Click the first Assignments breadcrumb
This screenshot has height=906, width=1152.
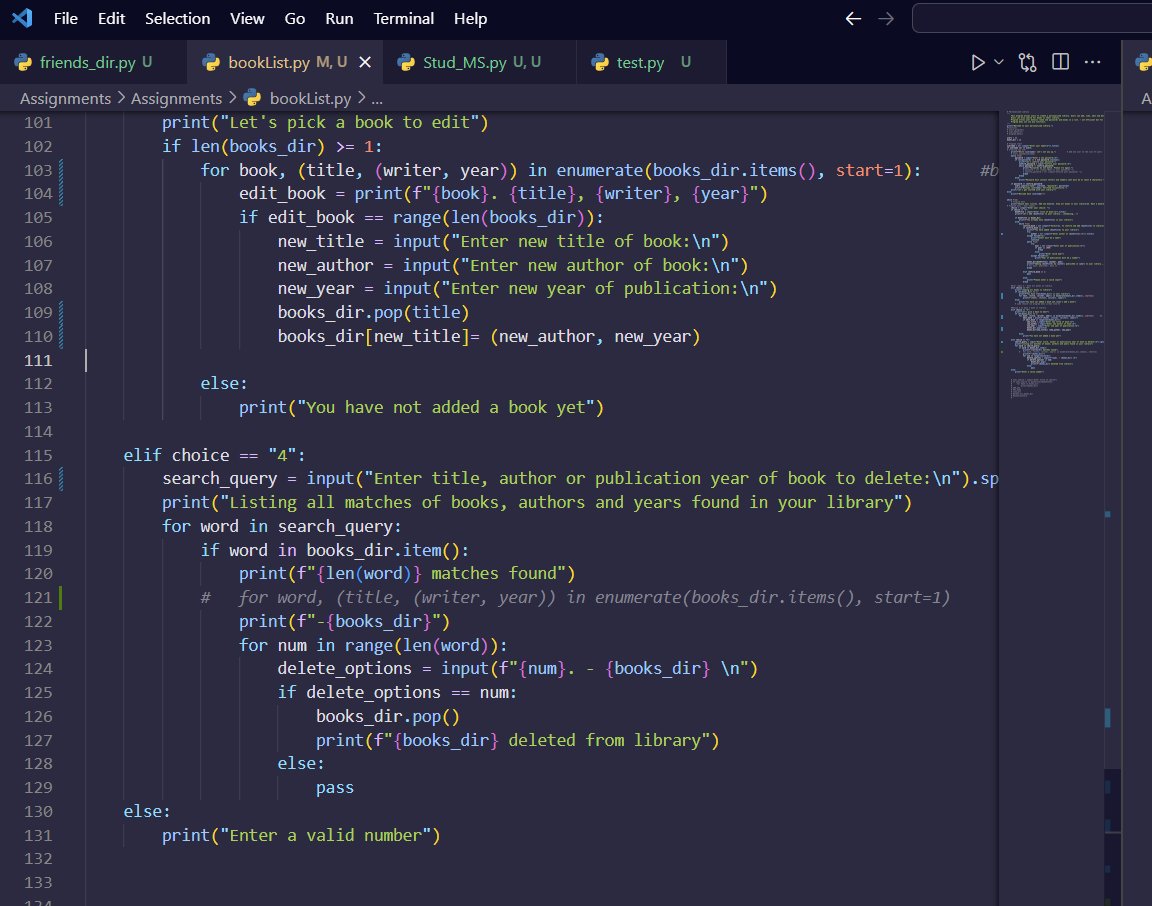(x=65, y=98)
